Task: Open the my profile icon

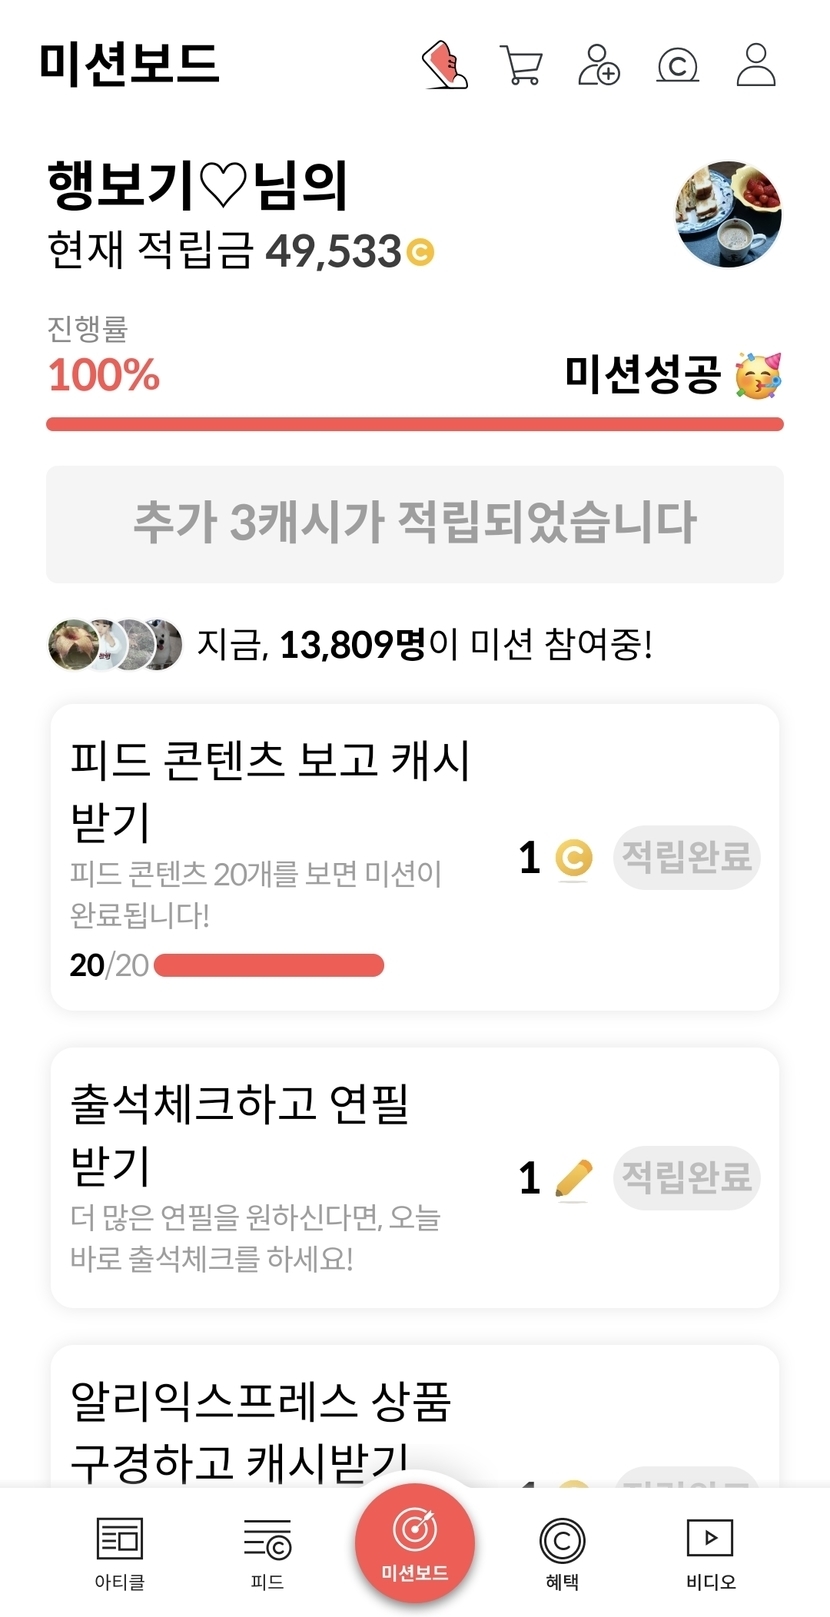Action: (x=756, y=65)
